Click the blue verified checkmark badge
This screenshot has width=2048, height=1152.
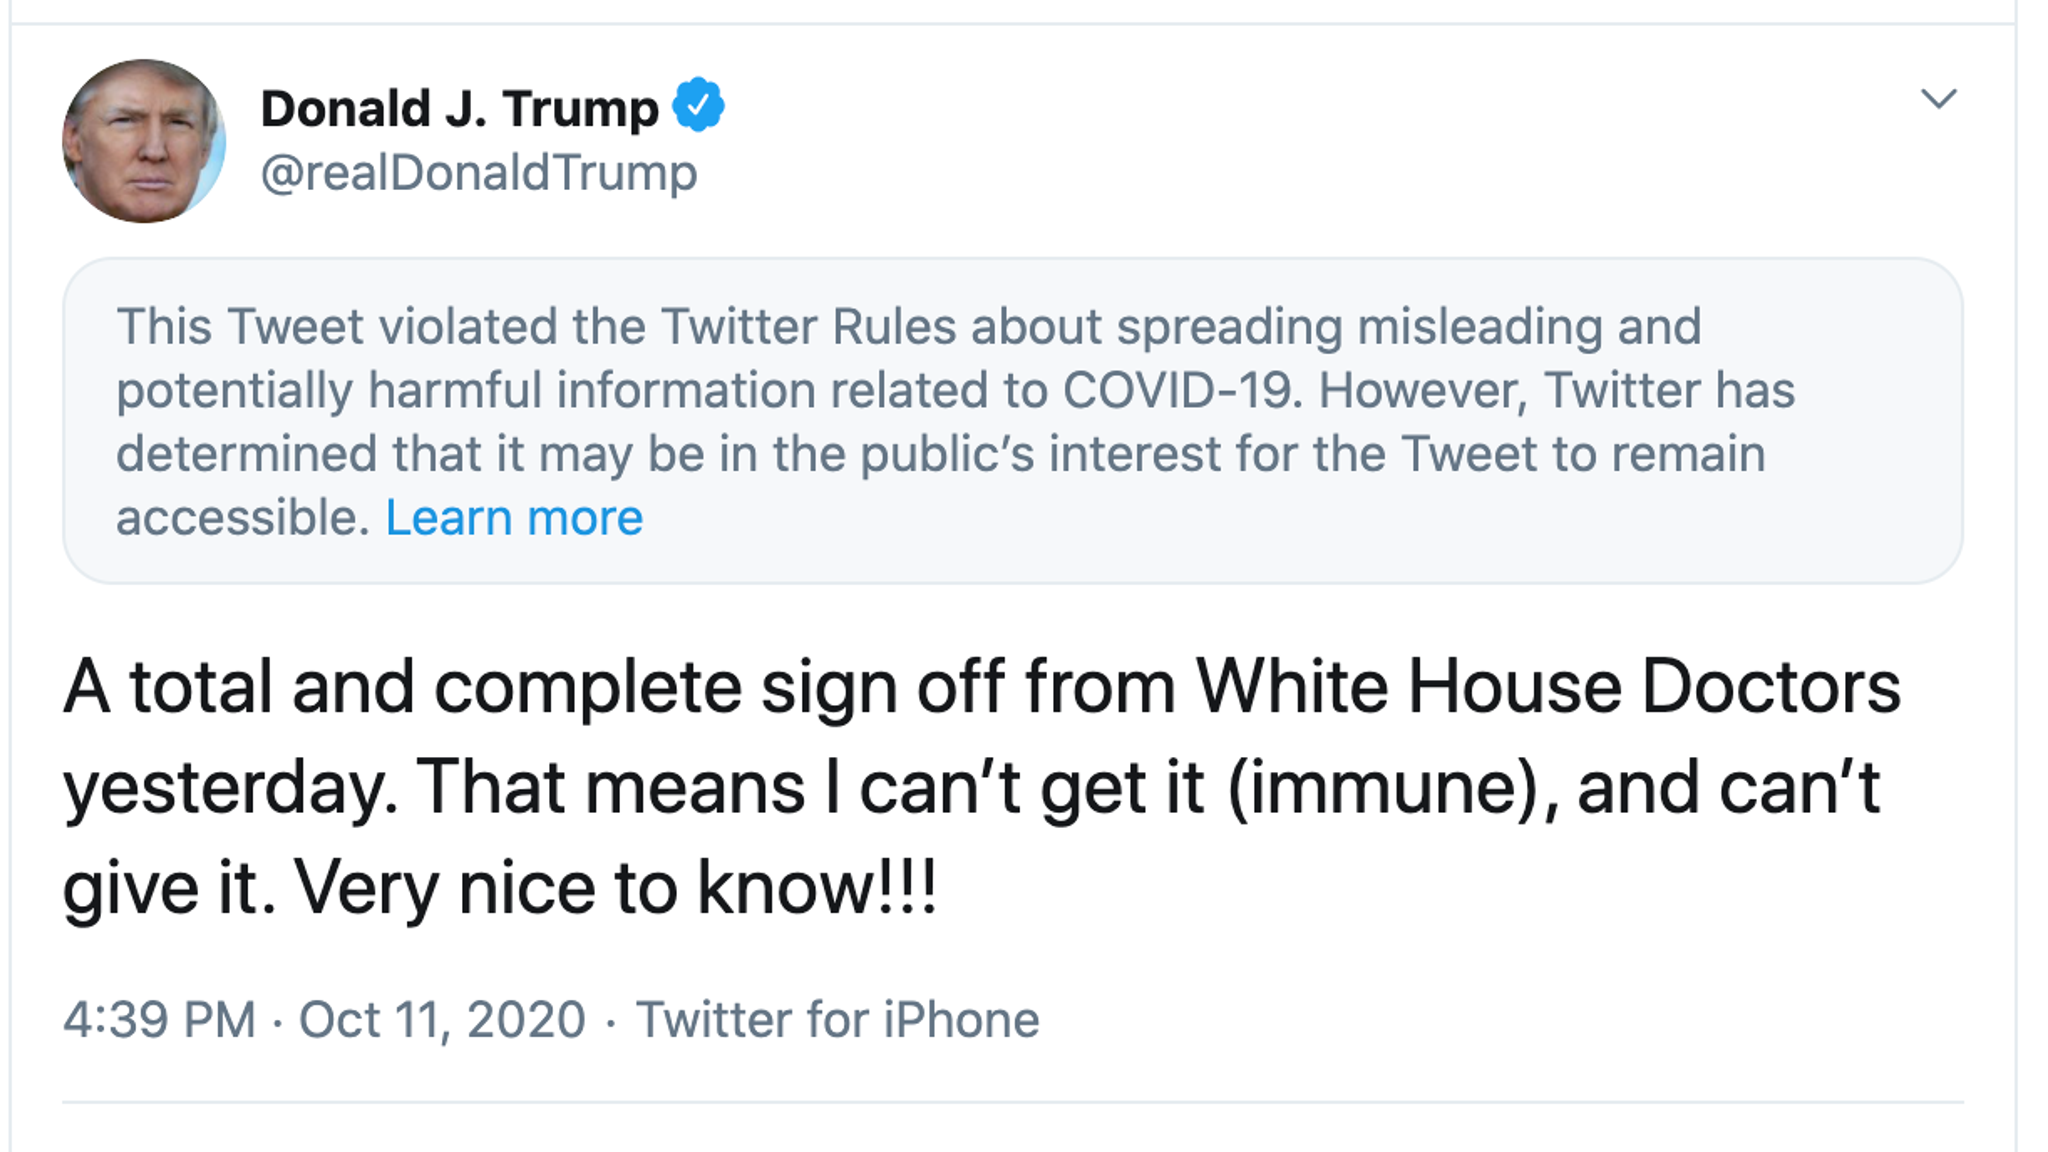[x=698, y=105]
